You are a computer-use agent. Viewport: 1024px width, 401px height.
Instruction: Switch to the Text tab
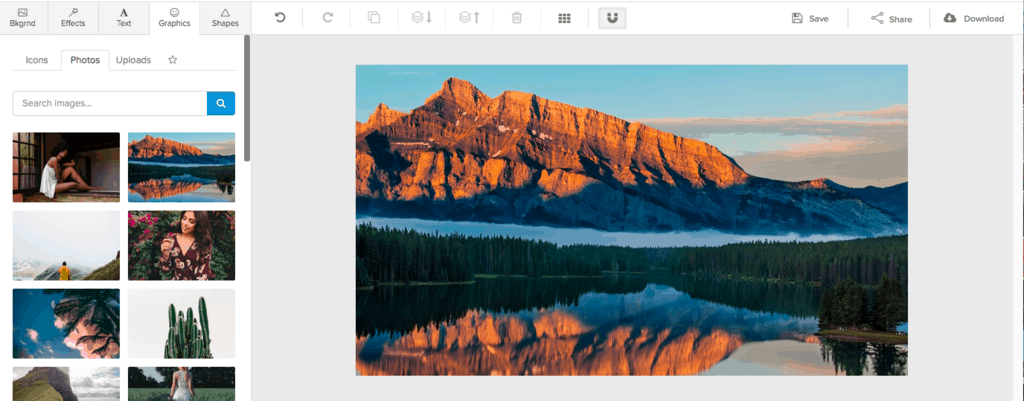pos(124,18)
